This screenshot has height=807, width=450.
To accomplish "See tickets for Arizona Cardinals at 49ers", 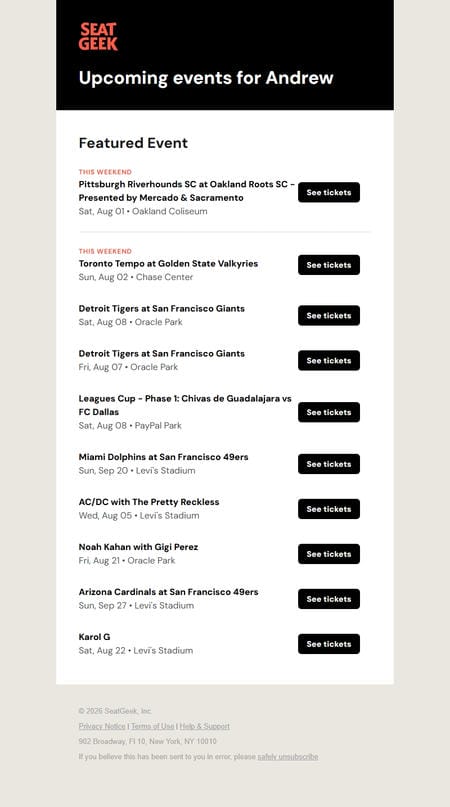I will (328, 599).
